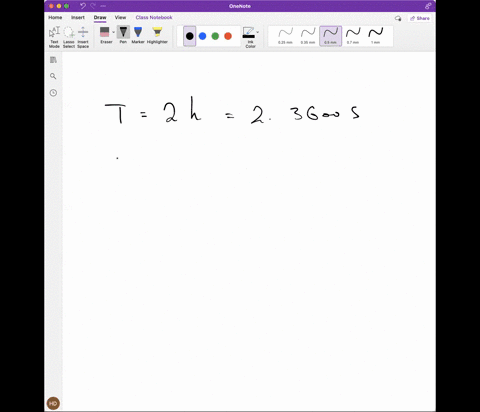Expand the Eraser options arrow
This screenshot has width=480, height=412.
[113, 32]
